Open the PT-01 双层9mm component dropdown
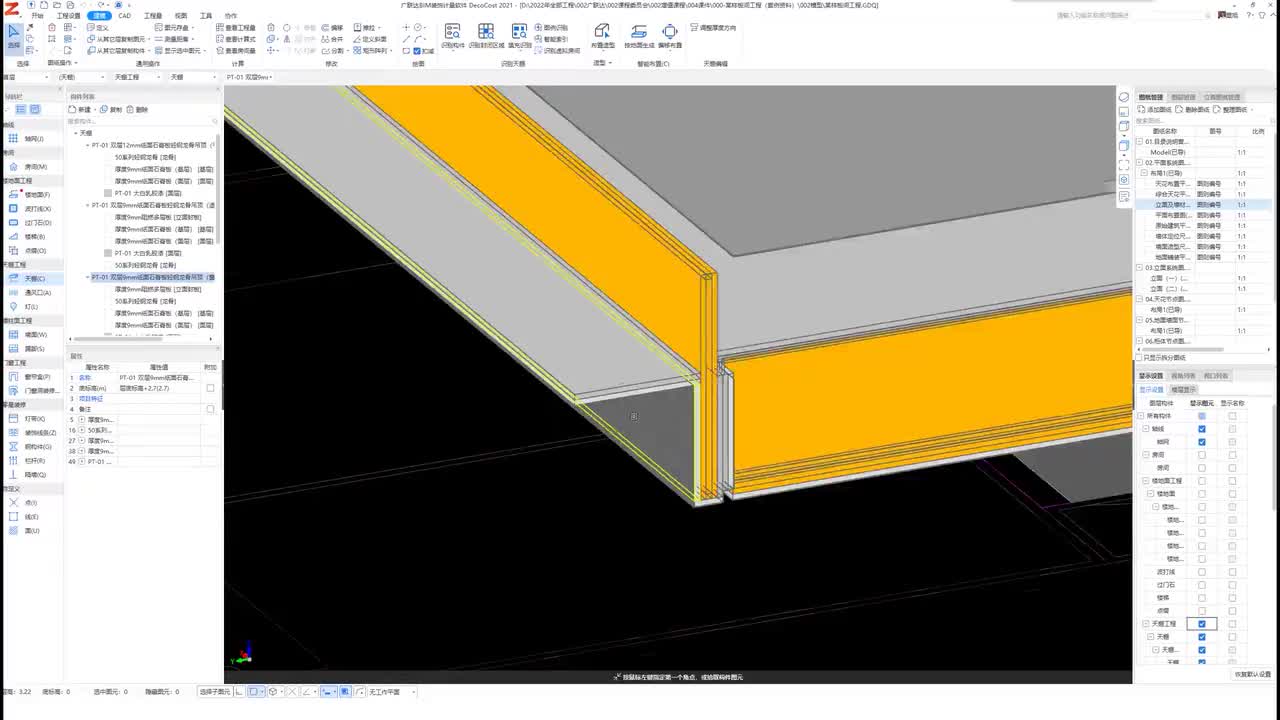Viewport: 1280px width, 720px height. (248, 77)
